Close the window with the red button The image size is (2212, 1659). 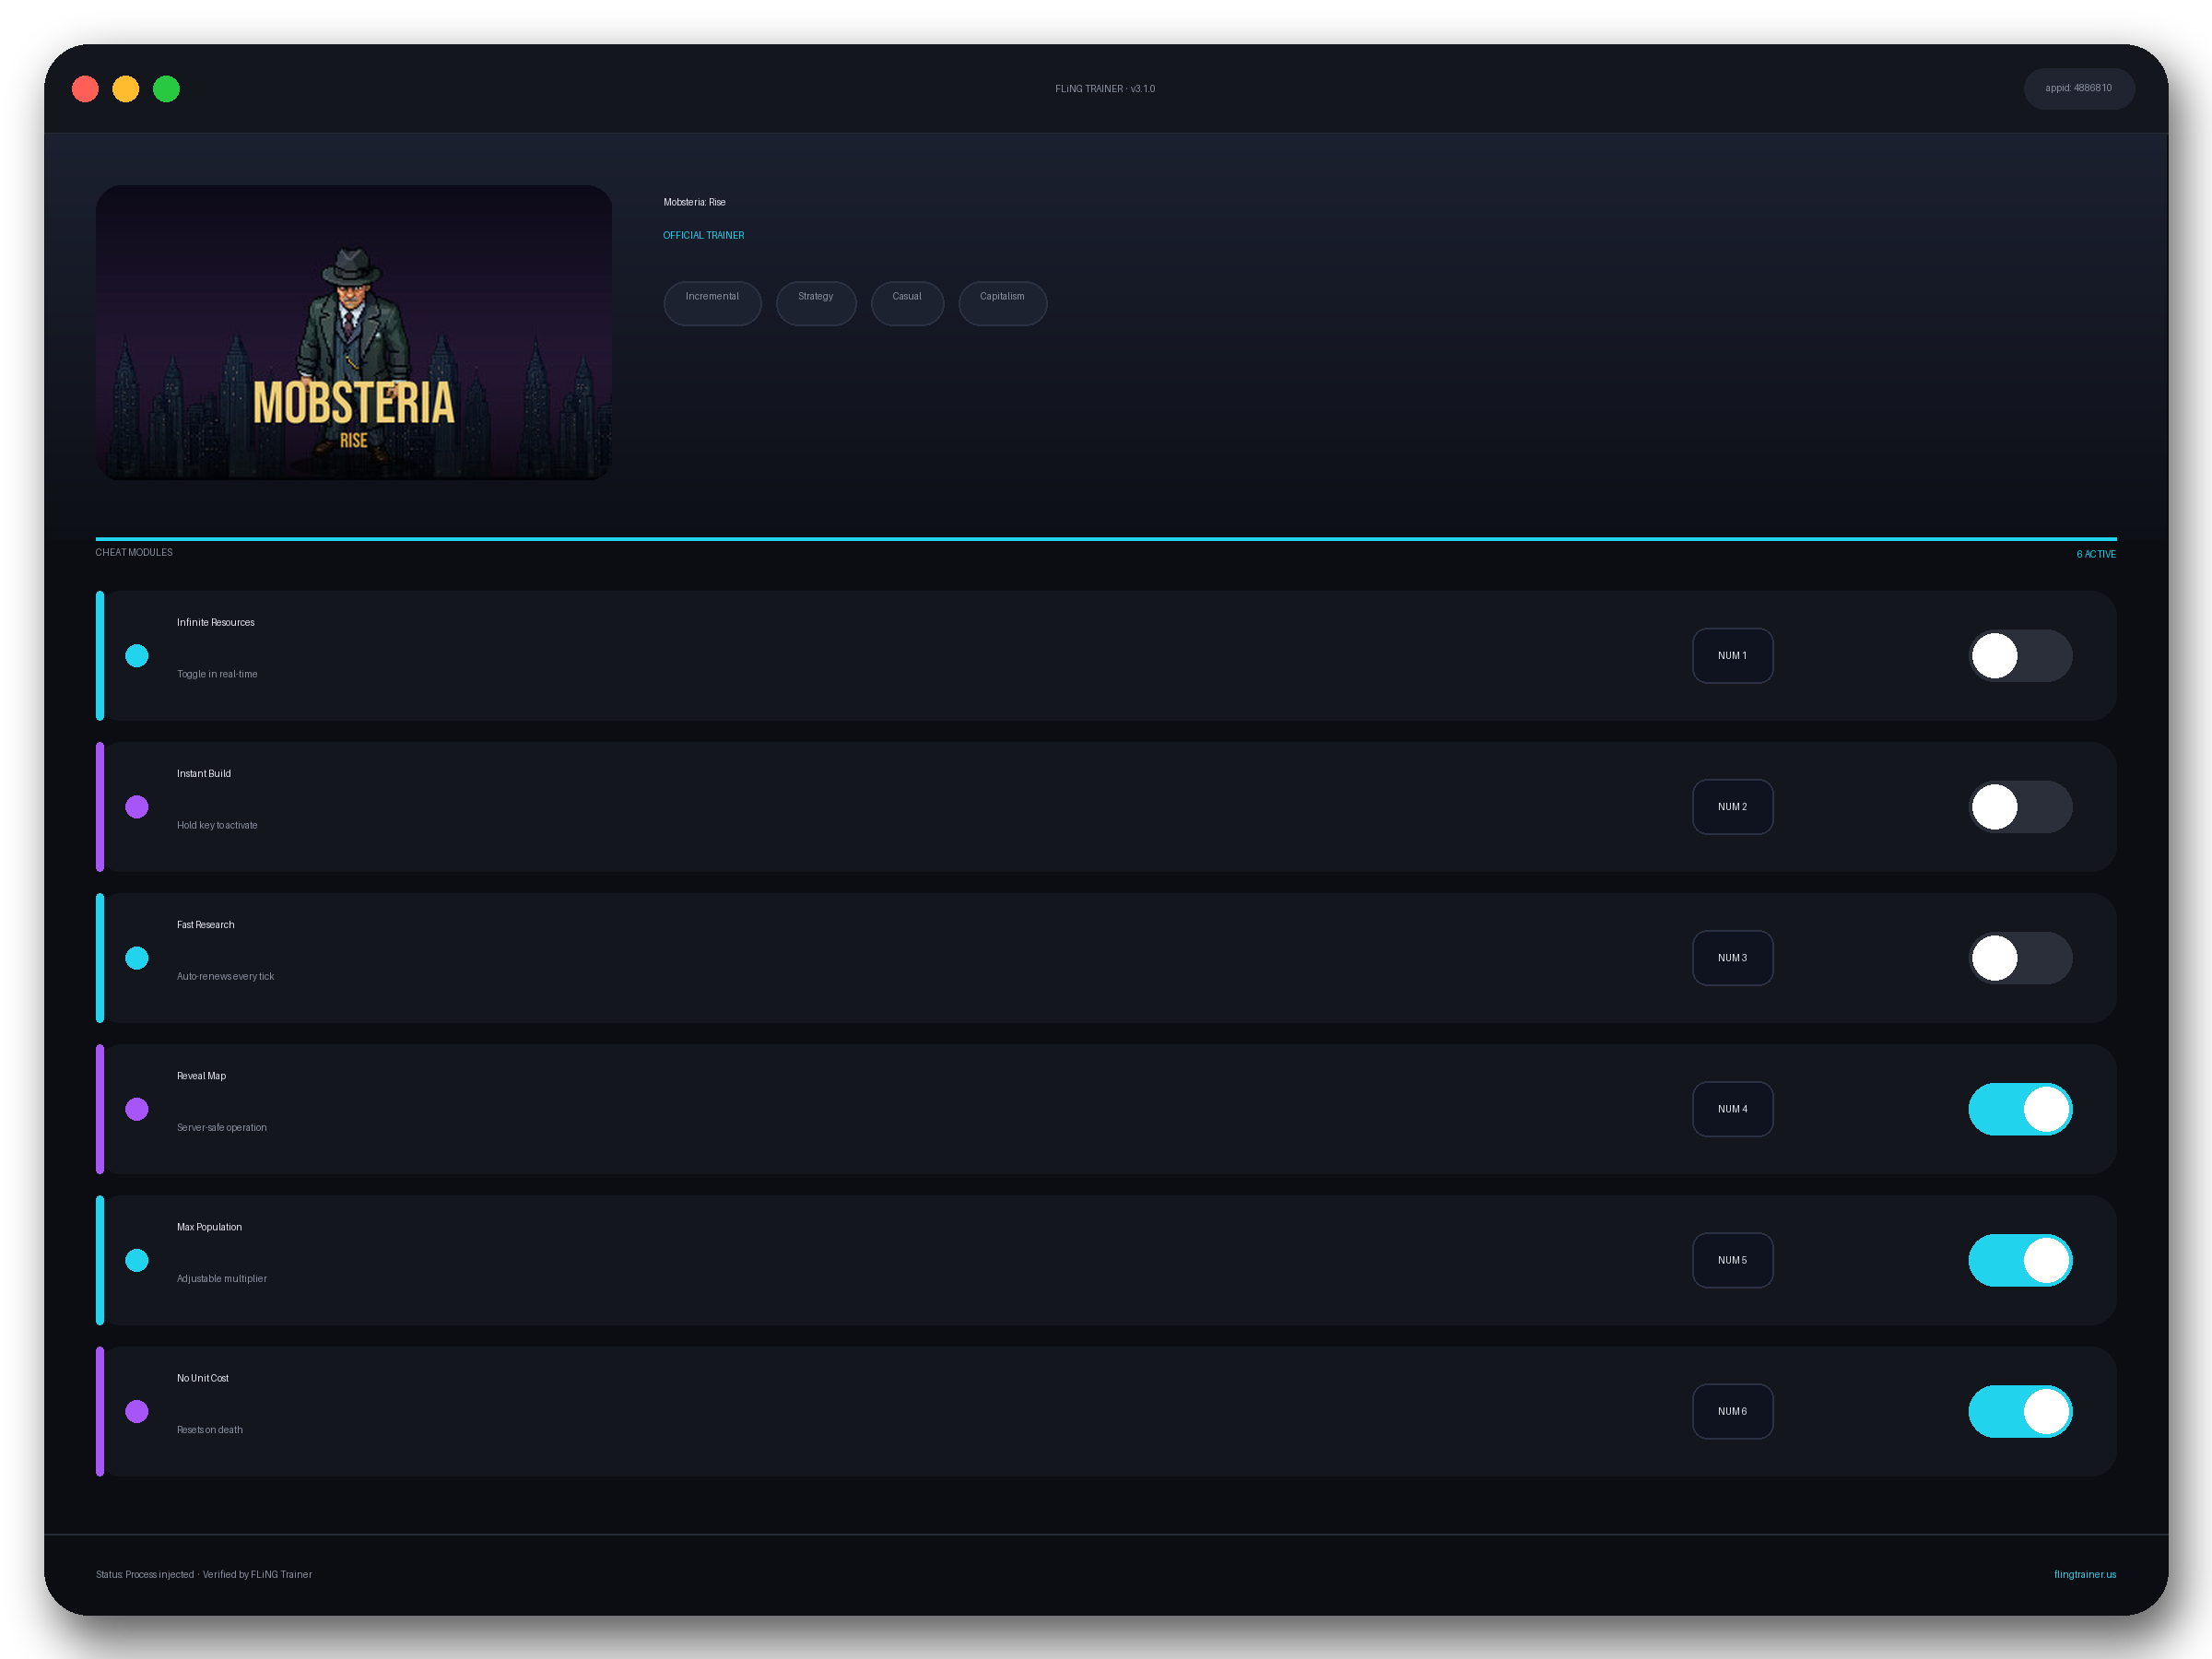86,89
